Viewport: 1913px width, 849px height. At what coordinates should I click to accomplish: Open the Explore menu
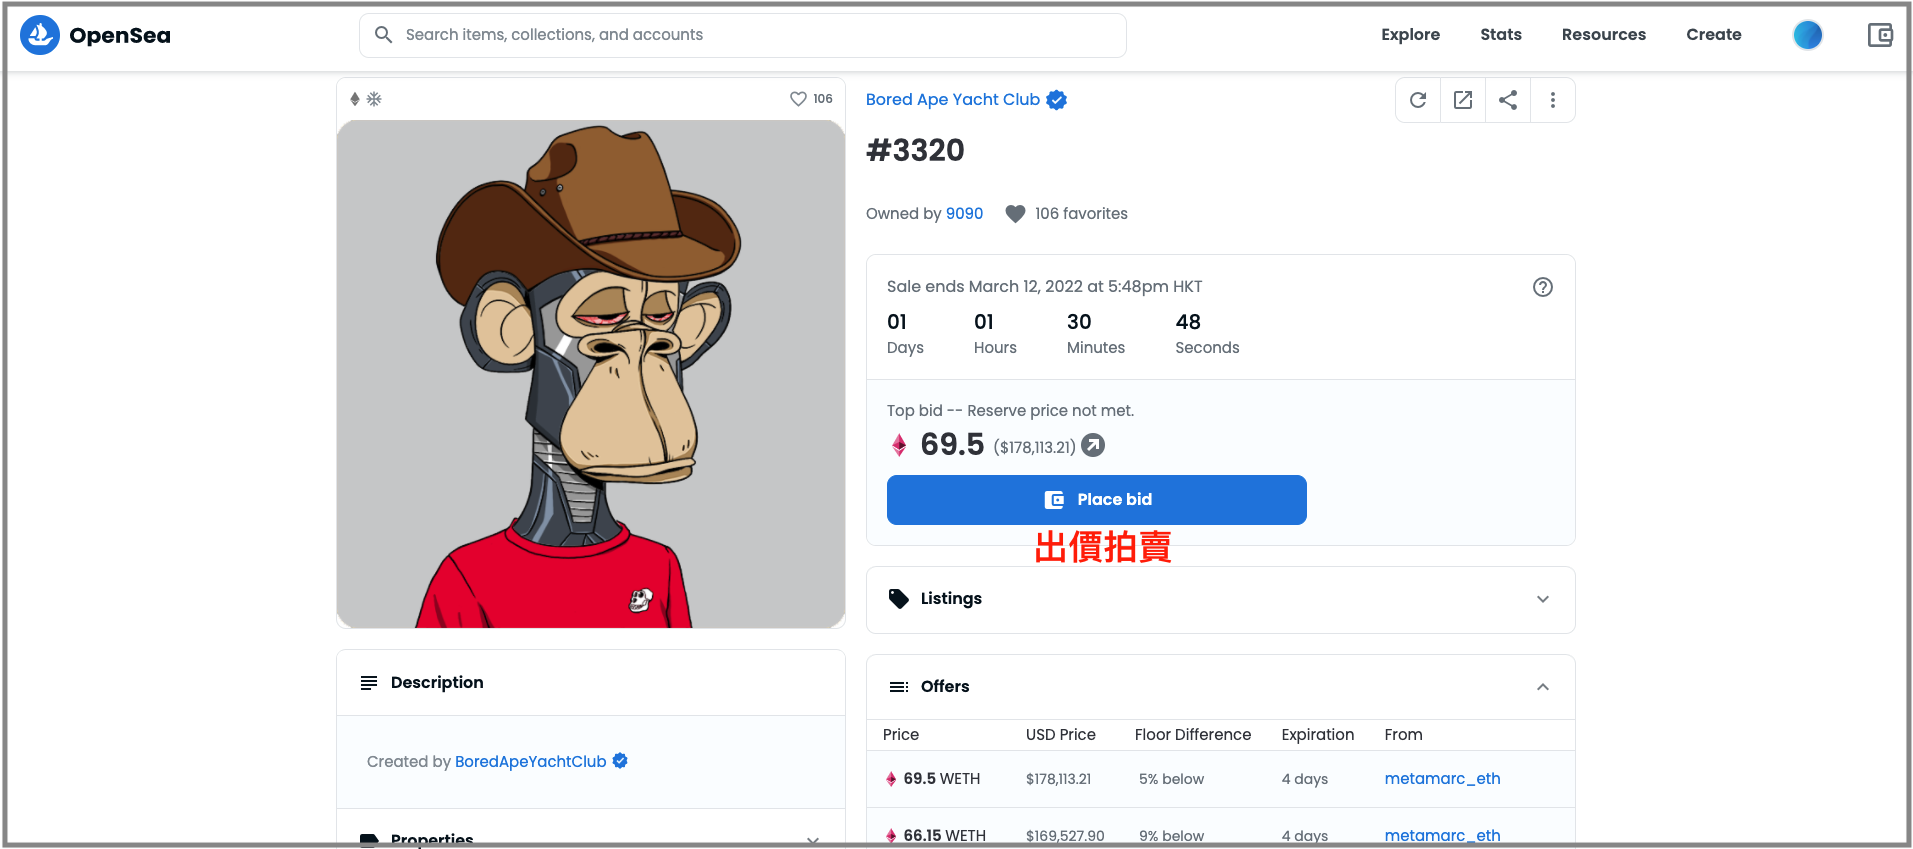(x=1411, y=35)
